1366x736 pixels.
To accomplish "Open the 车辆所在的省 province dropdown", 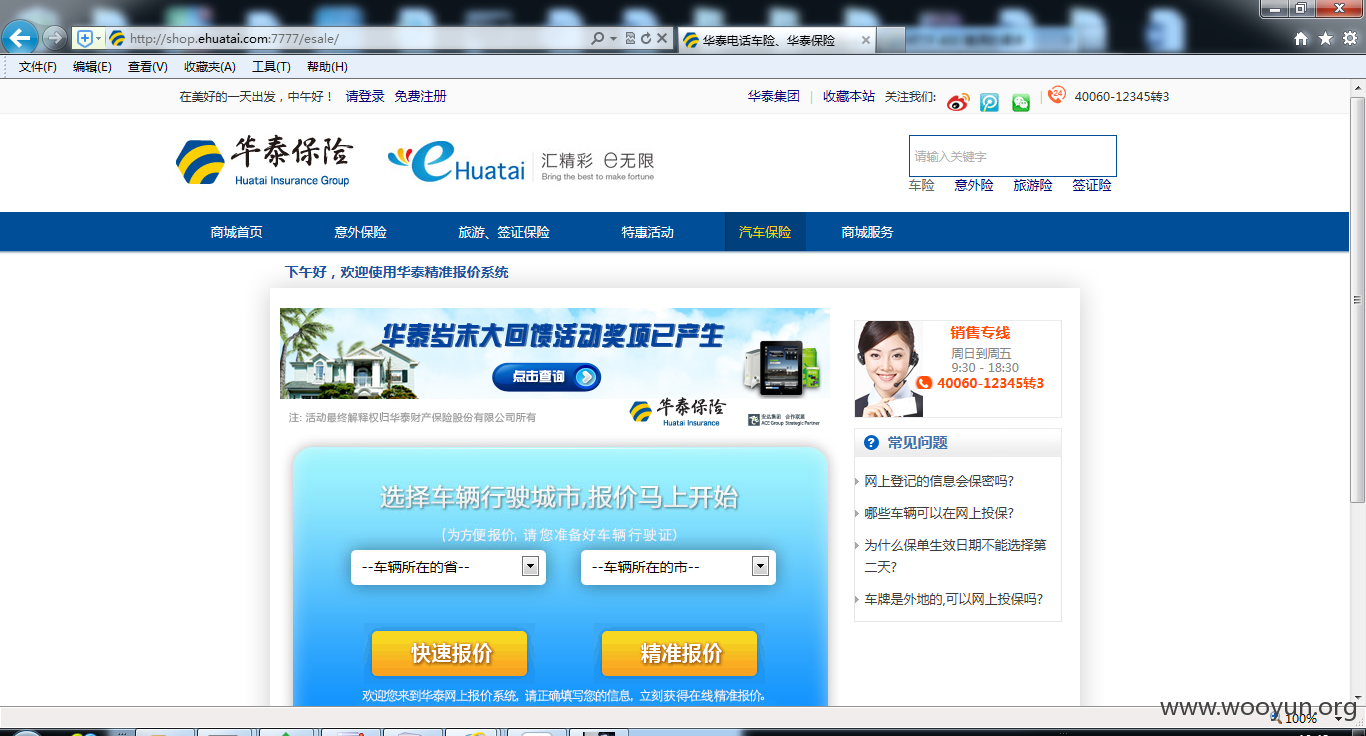I will pyautogui.click(x=448, y=567).
